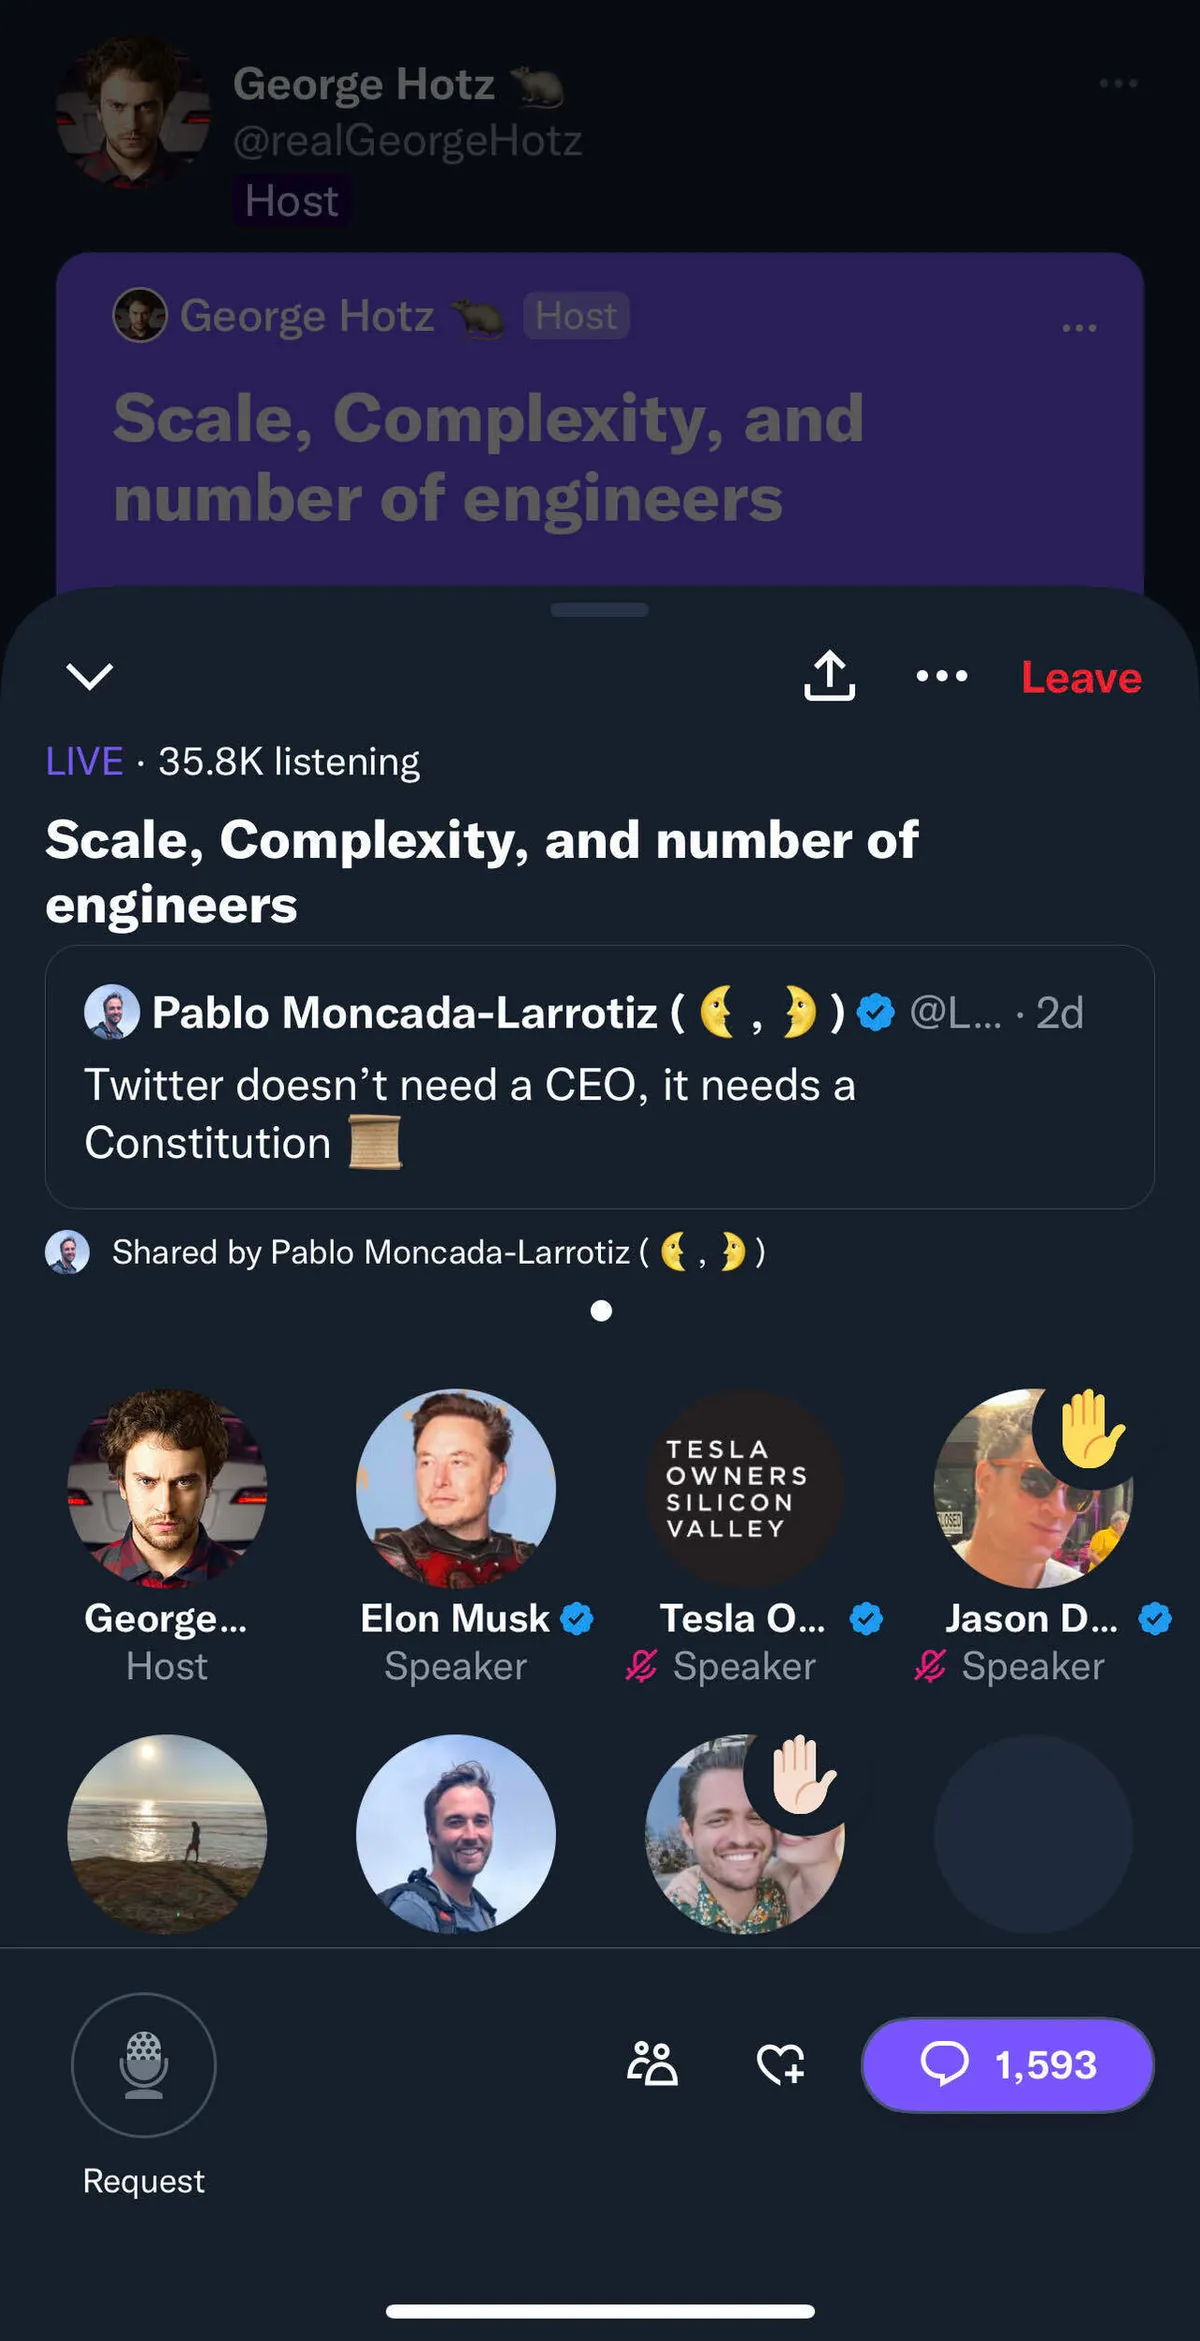
Task: Tap Tesla Owners Silicon Valley avatar
Action: 744,1487
